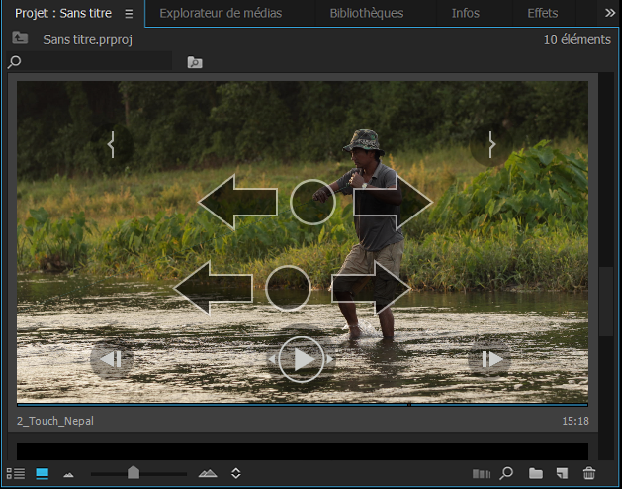
Task: Click the 15:18 clip duration
Action: click(575, 421)
